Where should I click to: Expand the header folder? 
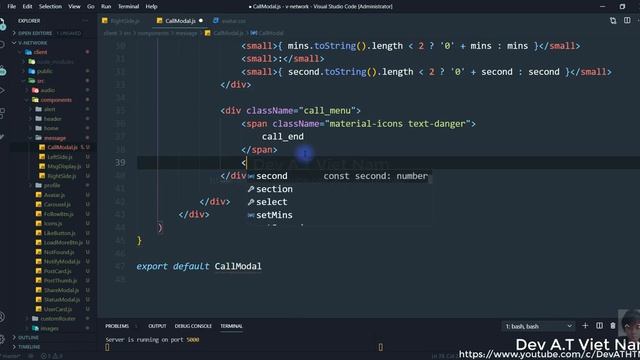[x=53, y=119]
